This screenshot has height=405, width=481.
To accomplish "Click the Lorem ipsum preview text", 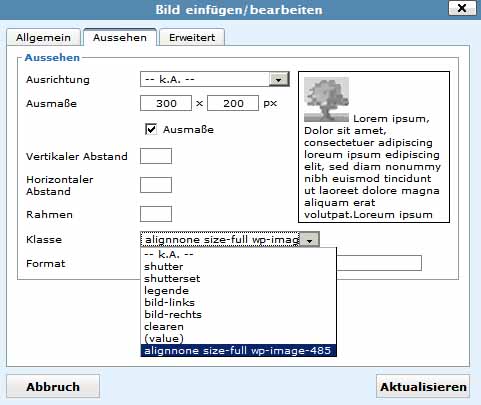I will tap(372, 167).
